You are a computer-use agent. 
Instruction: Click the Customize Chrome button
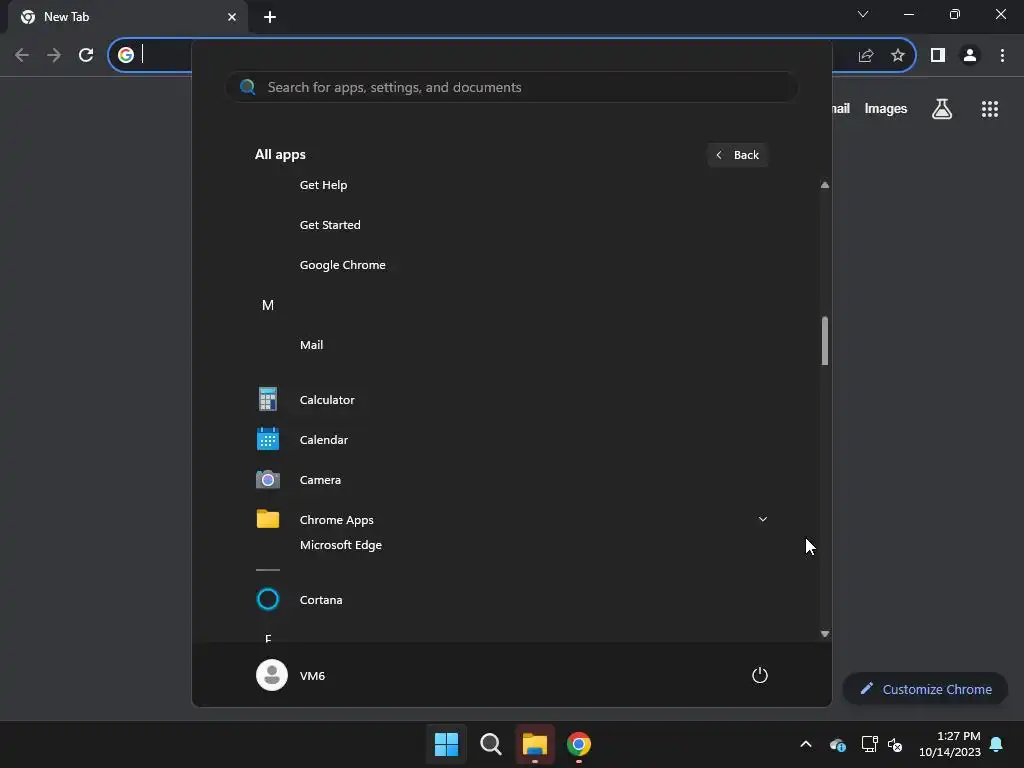click(x=925, y=689)
